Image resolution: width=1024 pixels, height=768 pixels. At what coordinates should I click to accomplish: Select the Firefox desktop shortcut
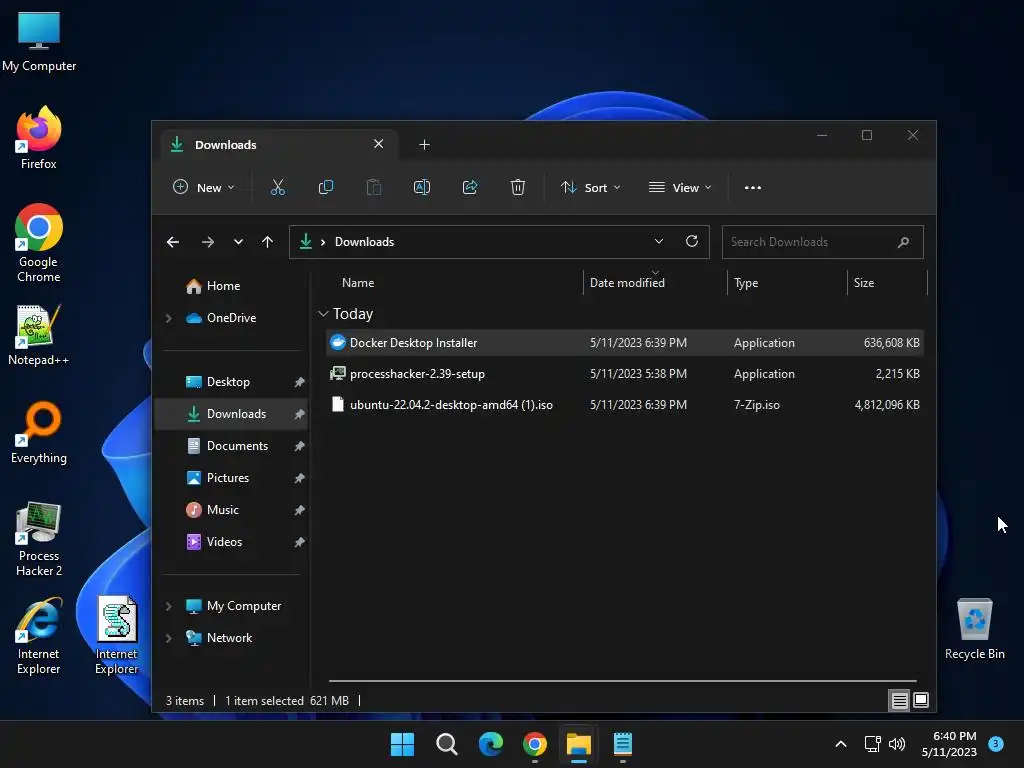[39, 138]
